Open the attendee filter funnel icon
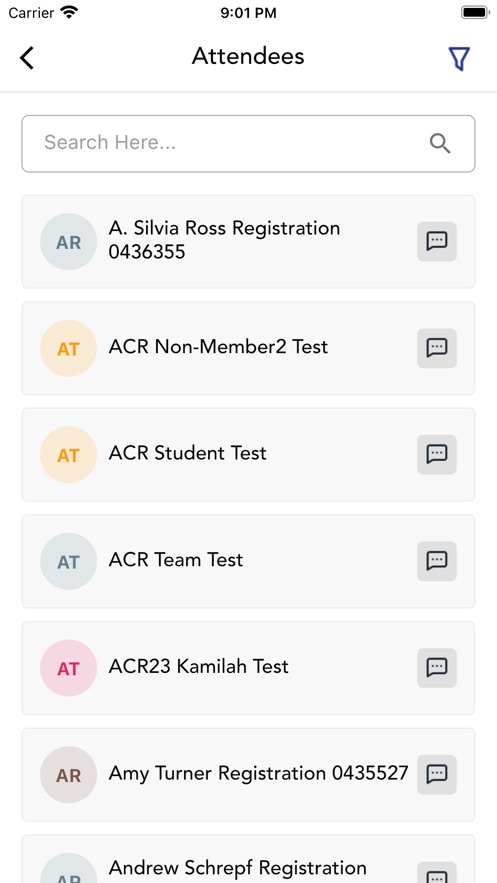497x883 pixels. (459, 59)
